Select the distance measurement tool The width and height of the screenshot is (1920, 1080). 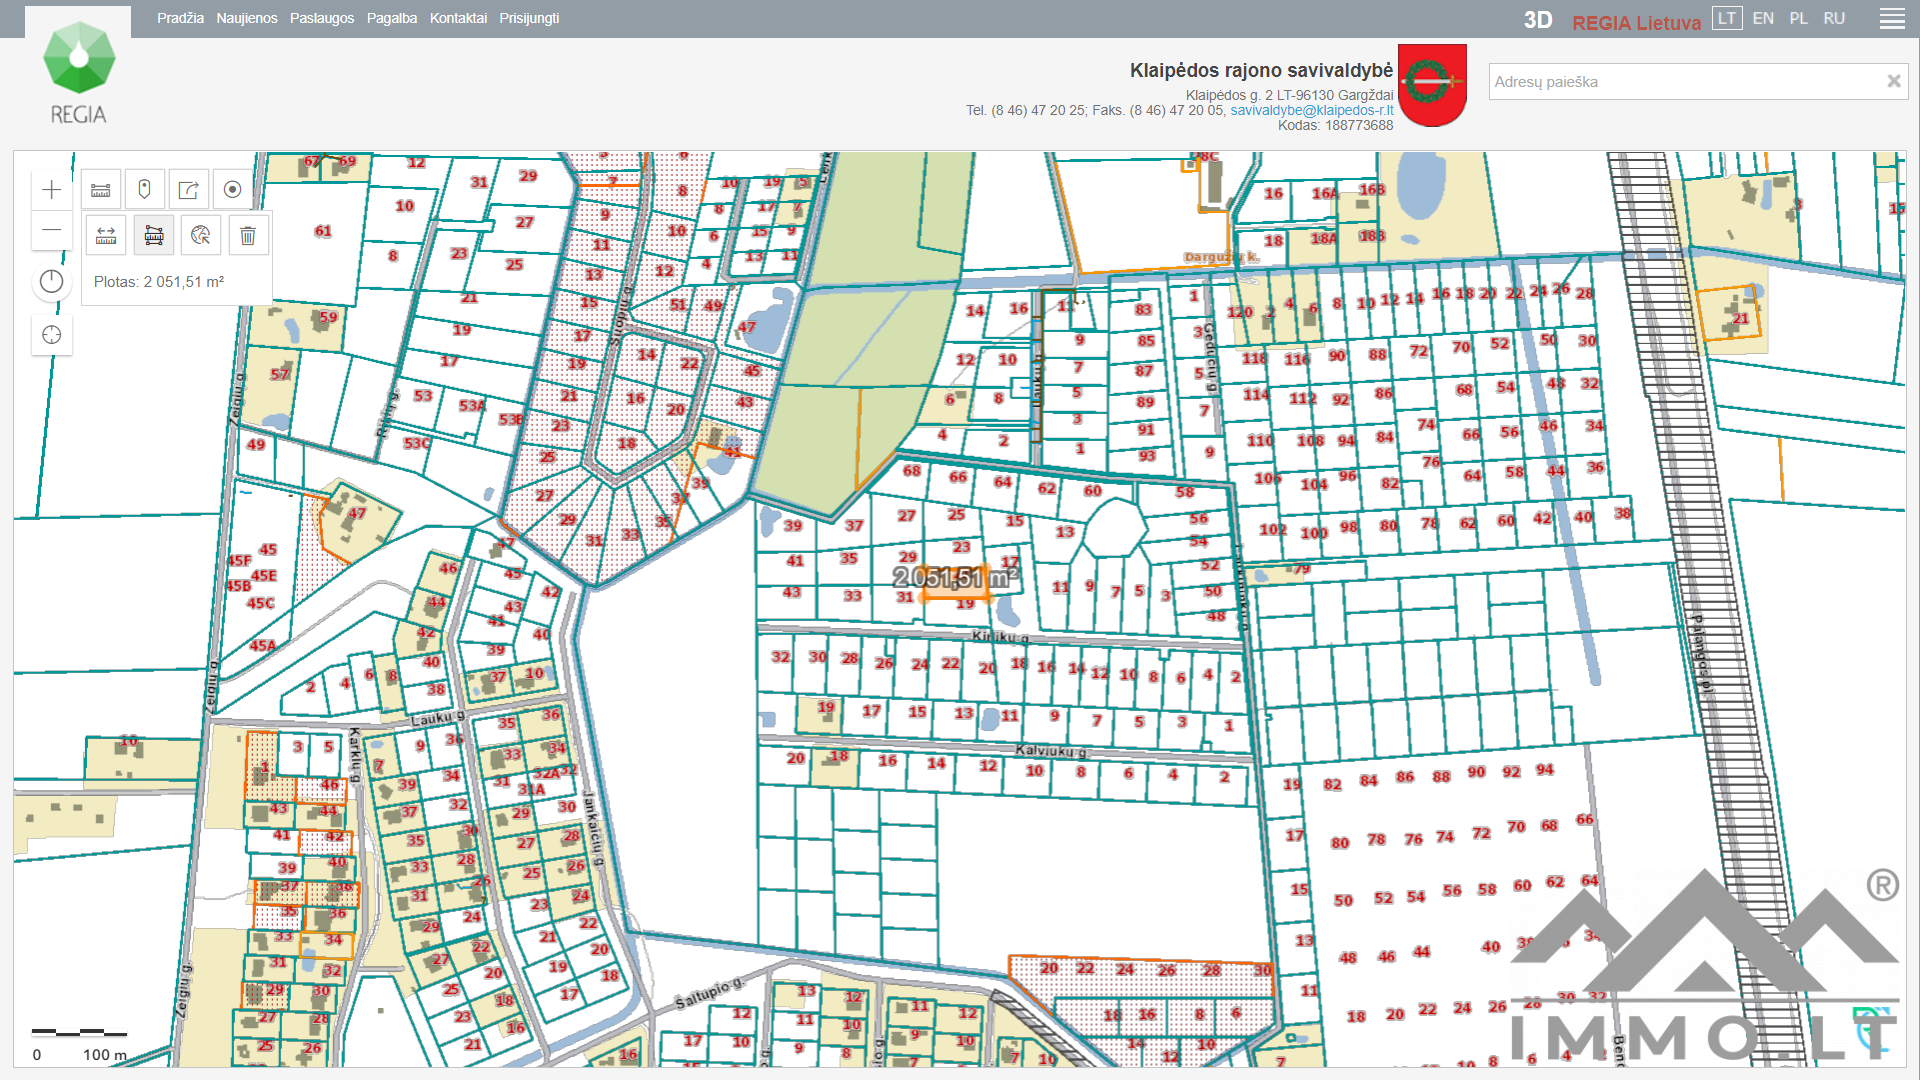(x=106, y=236)
